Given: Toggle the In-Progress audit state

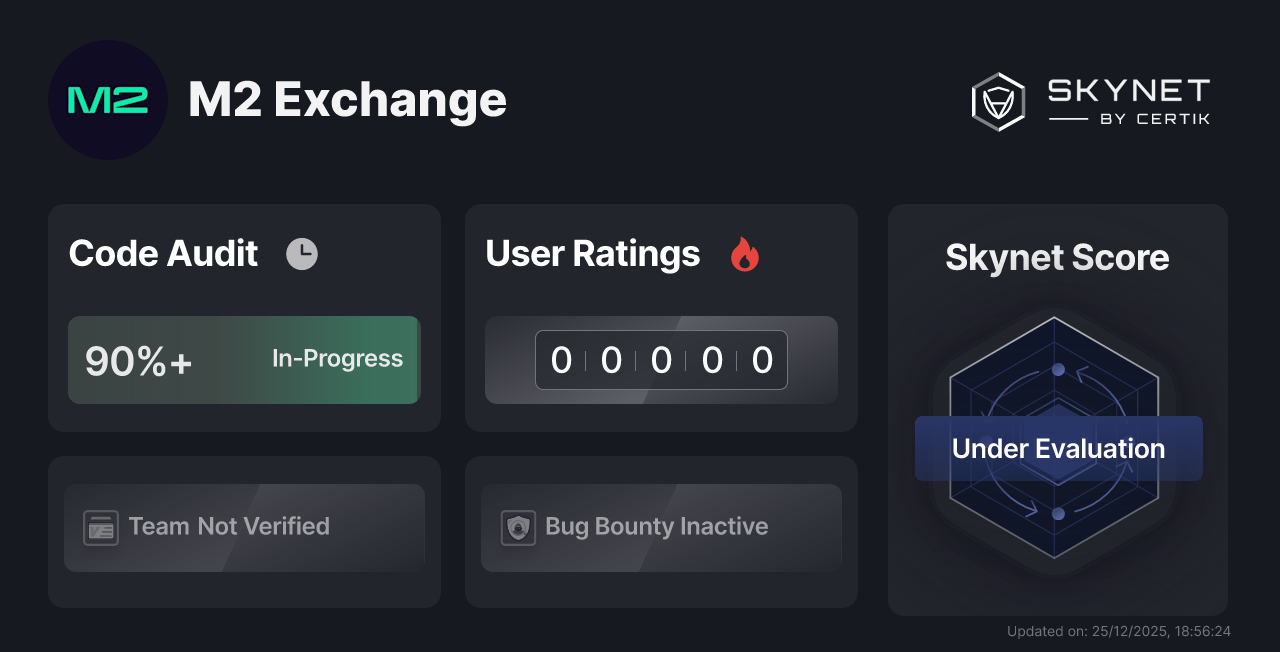Looking at the screenshot, I should point(336,359).
